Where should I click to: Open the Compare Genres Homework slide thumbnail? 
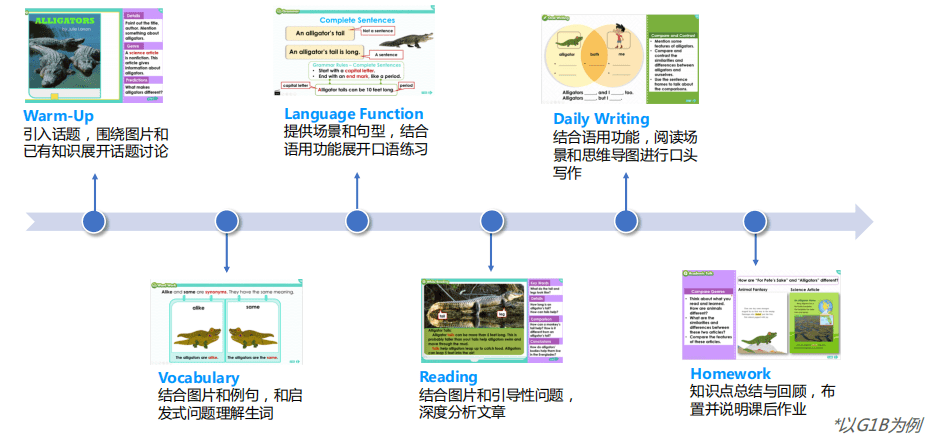(x=762, y=315)
